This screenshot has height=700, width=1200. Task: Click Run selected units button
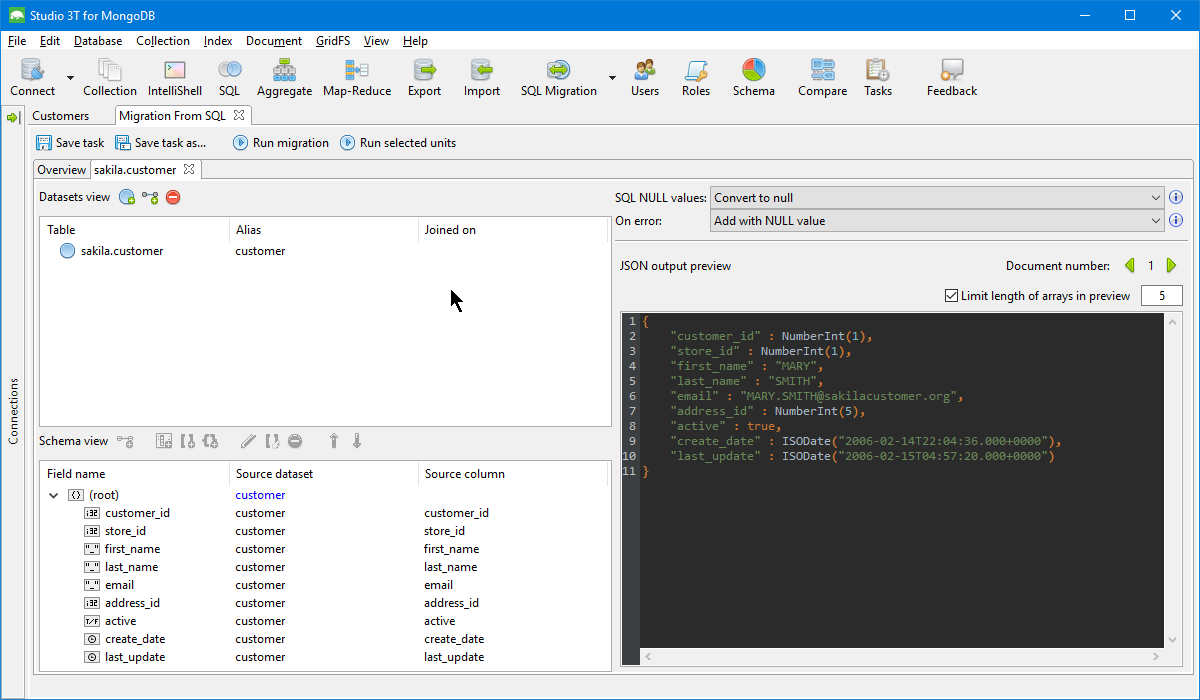[397, 143]
